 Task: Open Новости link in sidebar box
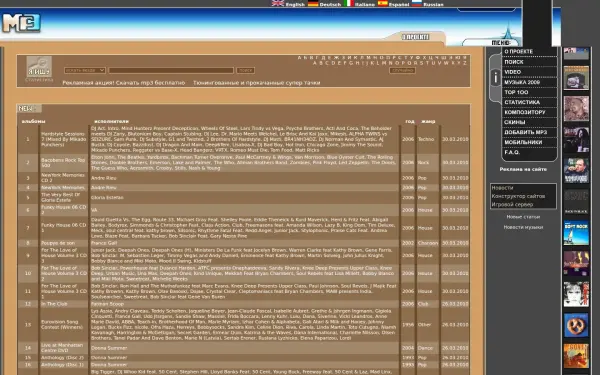coord(502,188)
